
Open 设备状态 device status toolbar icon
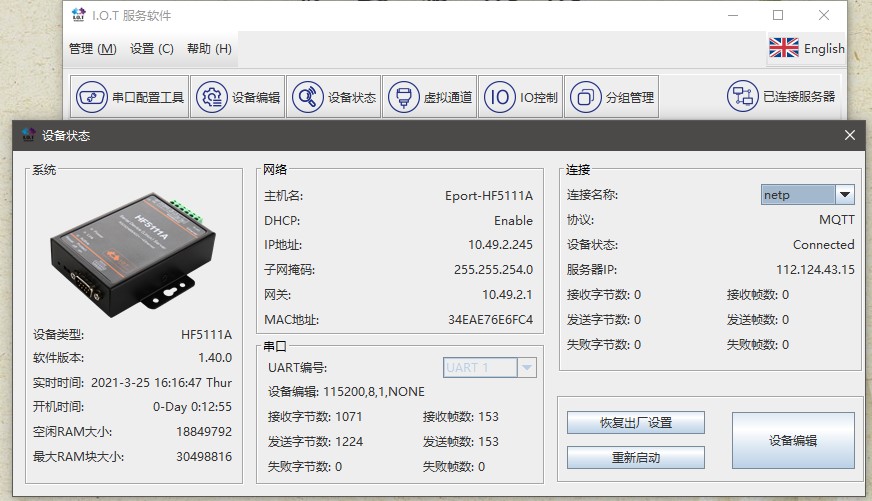coord(335,97)
